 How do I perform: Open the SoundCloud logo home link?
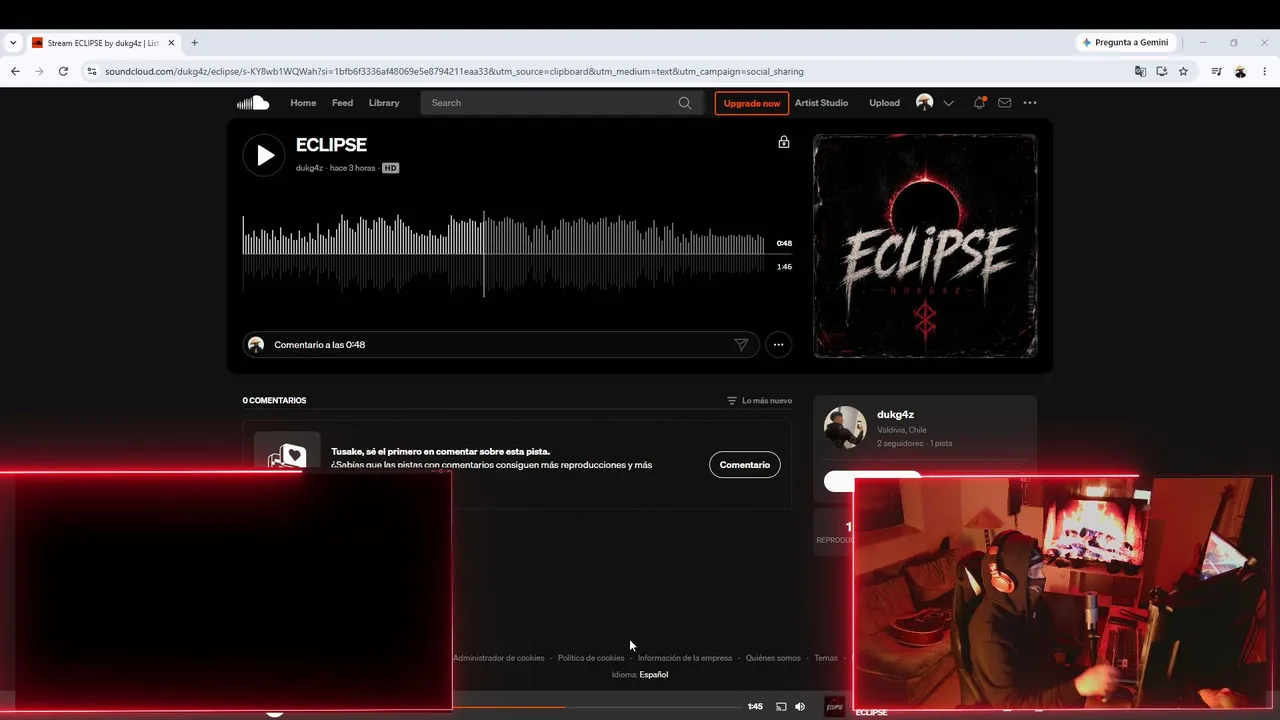coord(253,103)
